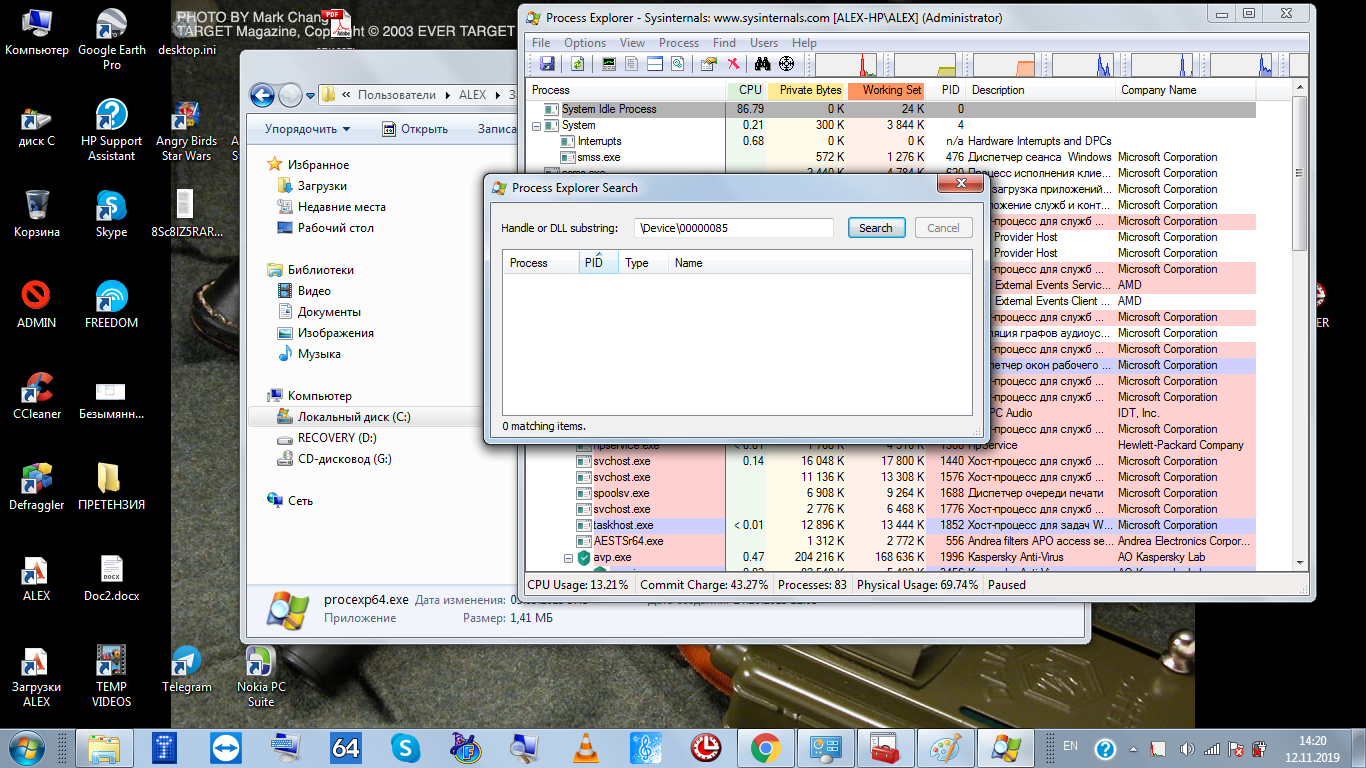The height and width of the screenshot is (768, 1366).
Task: Click VLC cone icon in taskbar
Action: [585, 747]
